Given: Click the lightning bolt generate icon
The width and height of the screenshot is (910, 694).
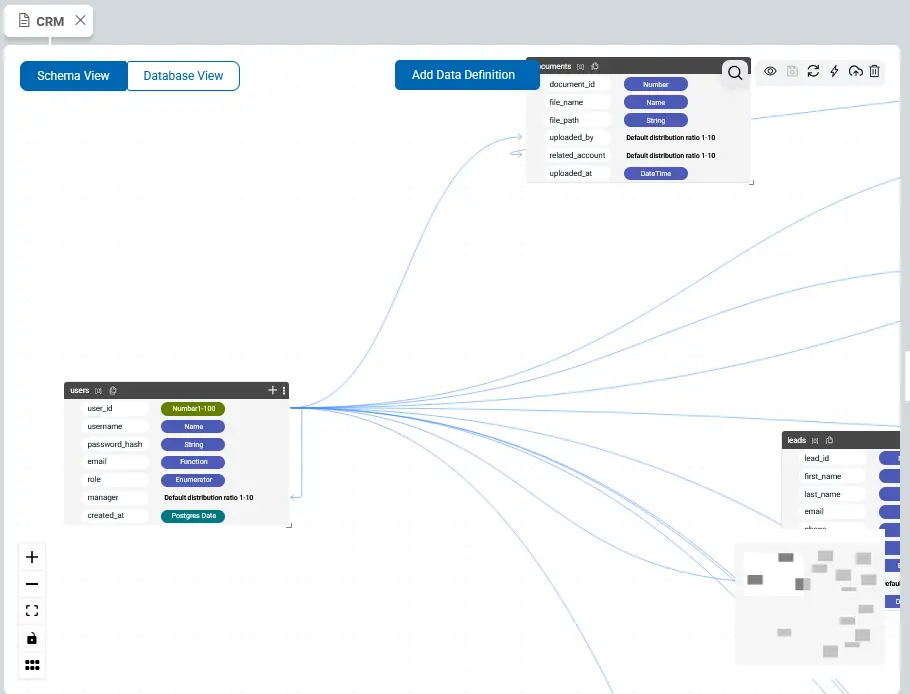Looking at the screenshot, I should click(x=834, y=71).
